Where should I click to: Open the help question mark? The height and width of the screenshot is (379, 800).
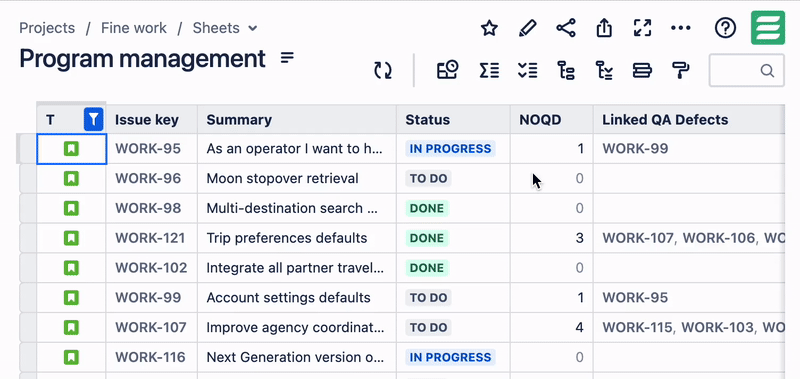point(725,28)
